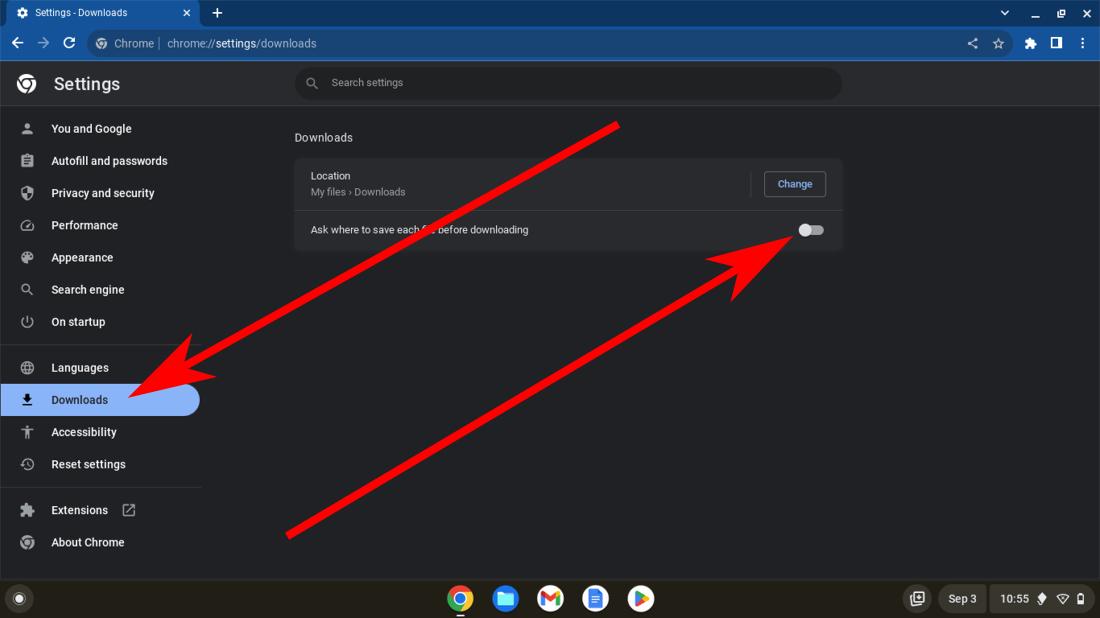Click the back navigation arrow
Viewport: 1100px width, 618px height.
17,43
